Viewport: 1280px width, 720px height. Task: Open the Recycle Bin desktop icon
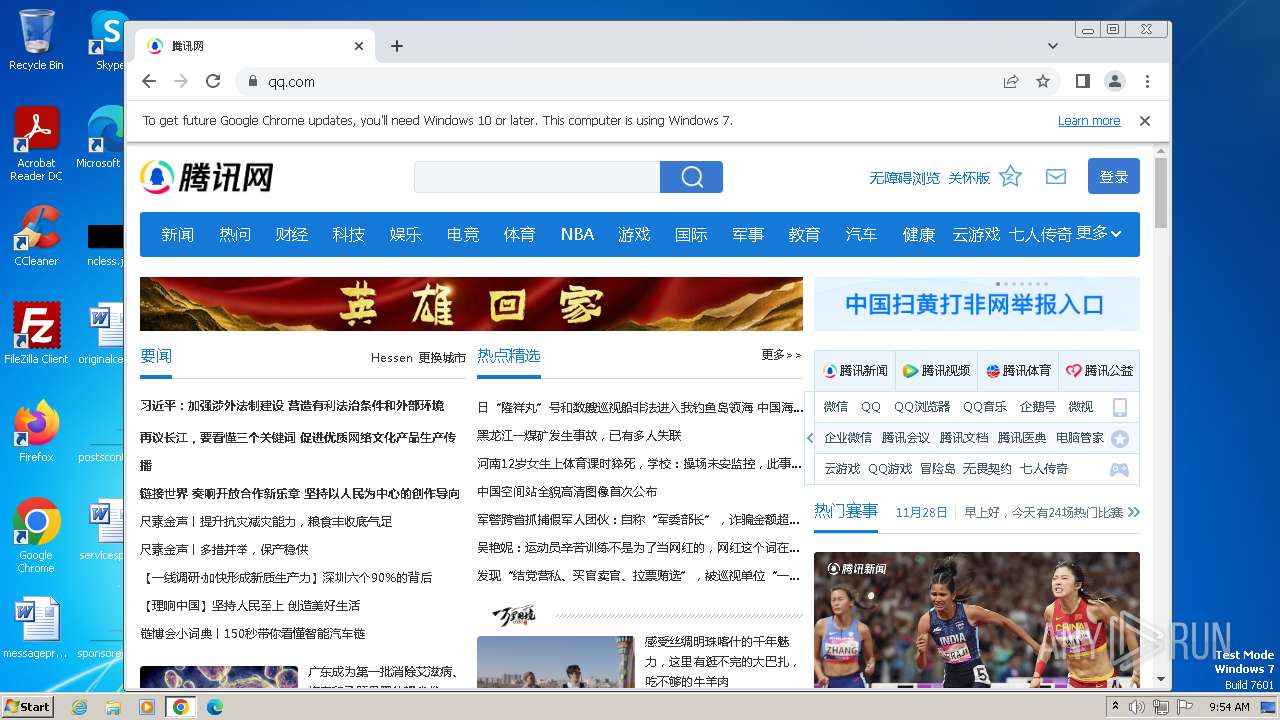(36, 40)
